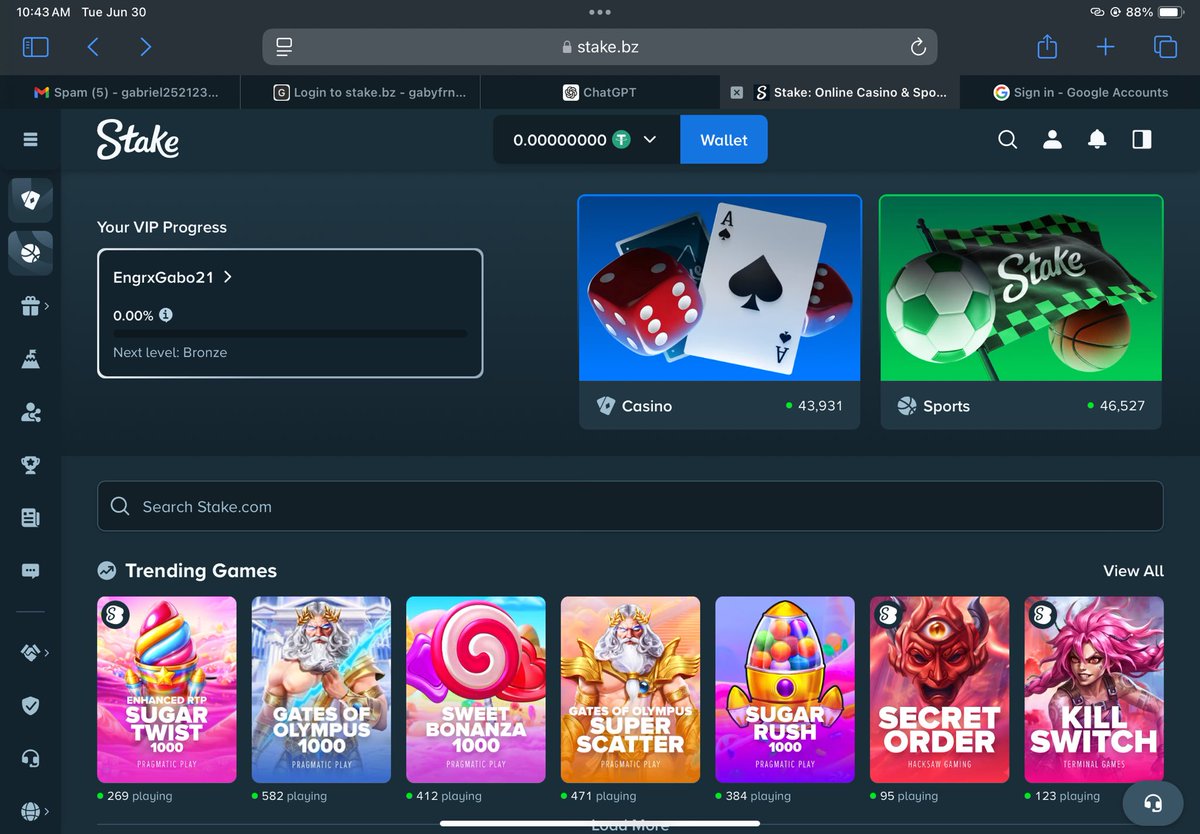This screenshot has height=834, width=1200.
Task: Click the Next level: Bronze text
Action: click(x=170, y=352)
